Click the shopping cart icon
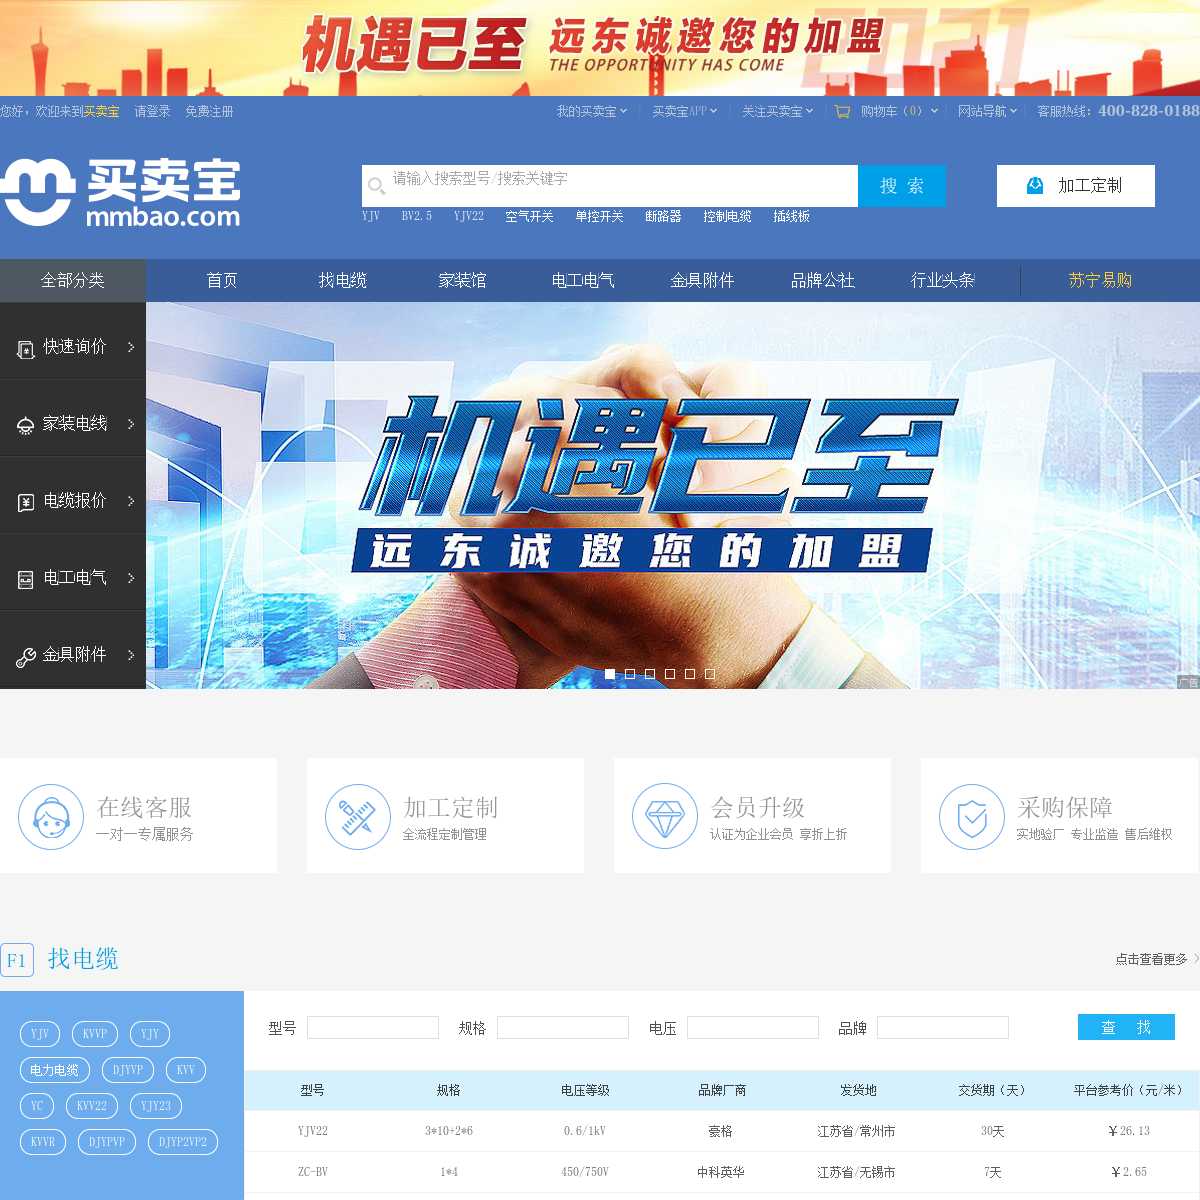Viewport: 1200px width, 1200px height. (x=843, y=111)
